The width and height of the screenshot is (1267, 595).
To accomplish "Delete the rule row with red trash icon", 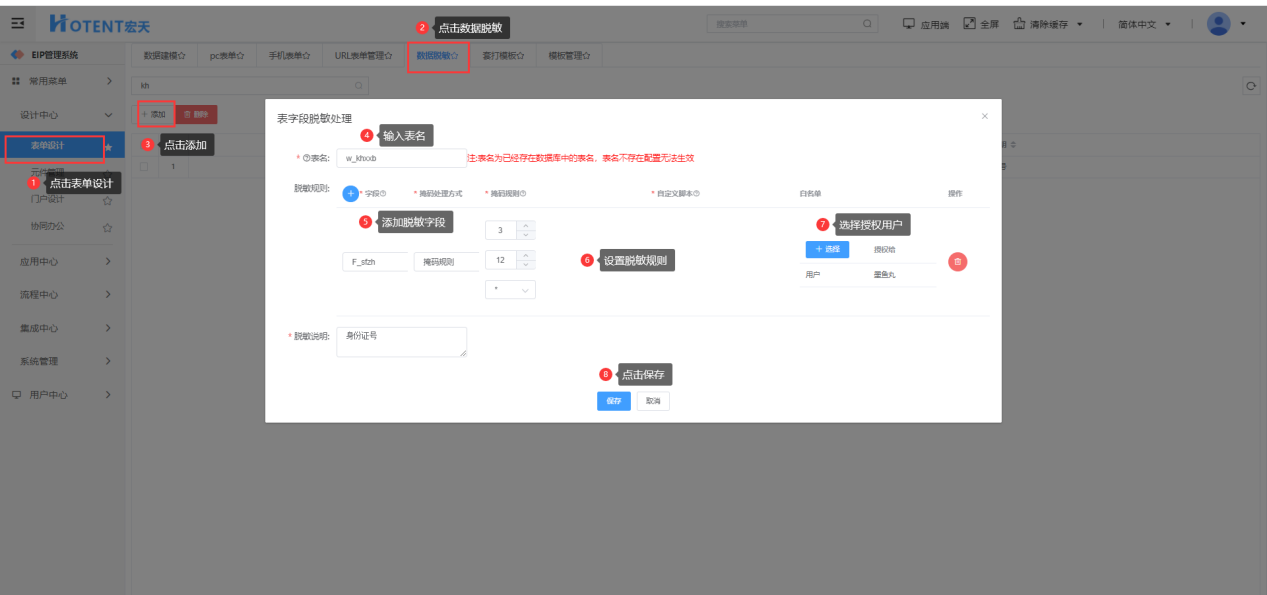I will click(x=958, y=261).
